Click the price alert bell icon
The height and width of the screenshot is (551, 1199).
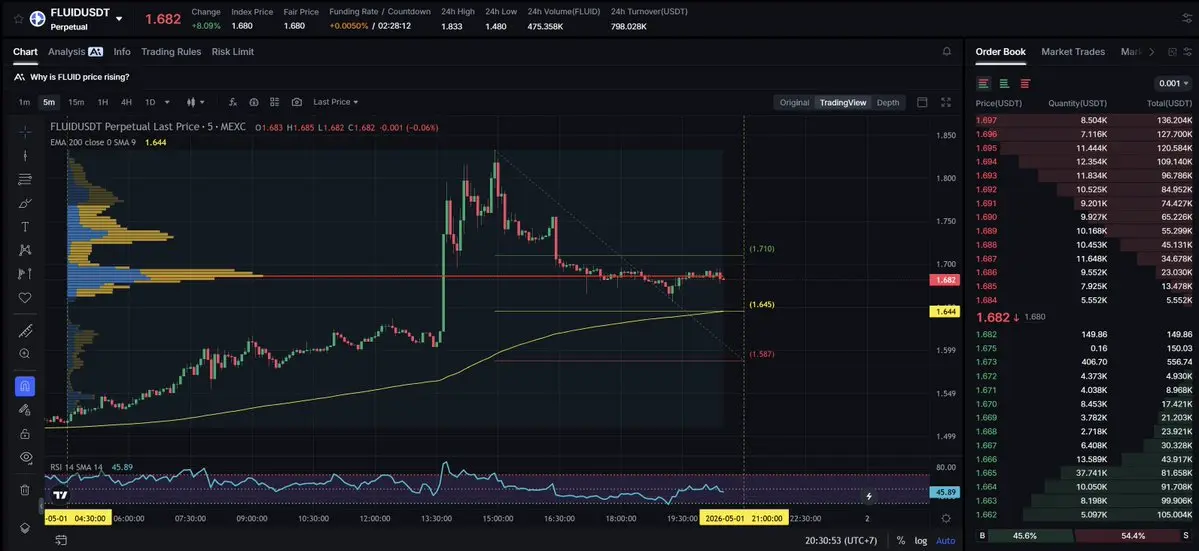pyautogui.click(x=947, y=52)
